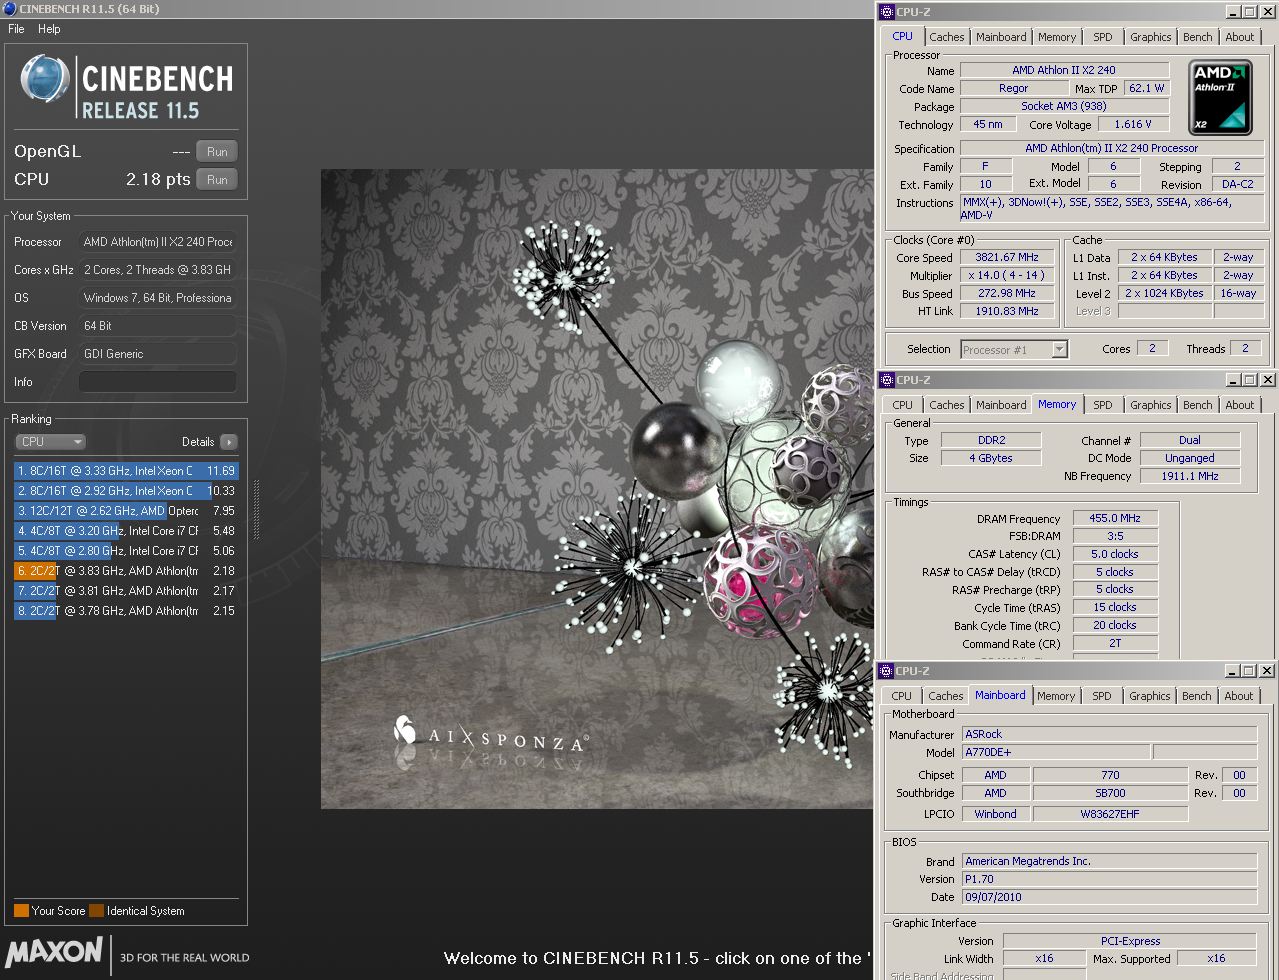
Task: Select SPD tab in bottom CPU-Z window
Action: pyautogui.click(x=1102, y=696)
